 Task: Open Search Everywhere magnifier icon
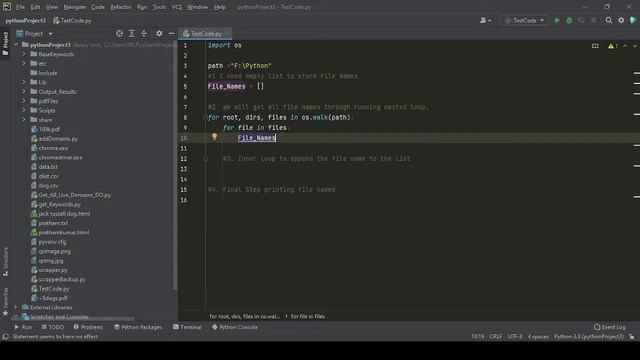(609, 20)
